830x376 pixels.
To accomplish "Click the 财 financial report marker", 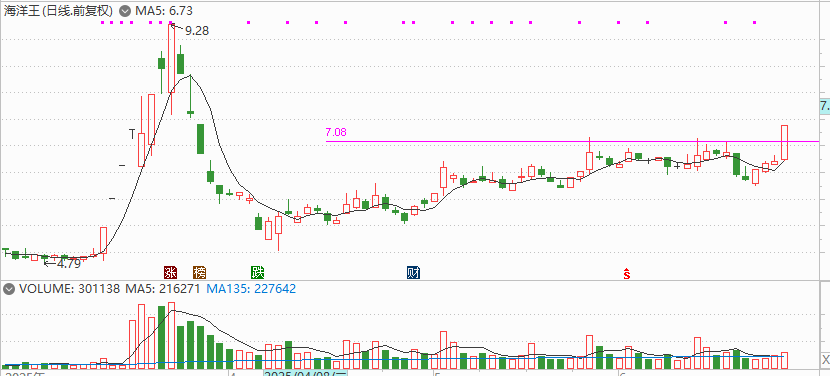I will coord(413,273).
